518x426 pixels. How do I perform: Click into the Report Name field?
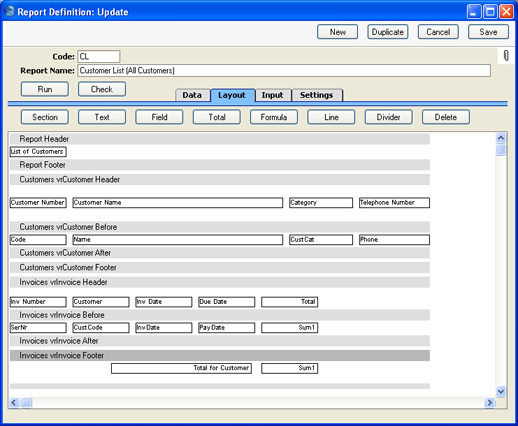pyautogui.click(x=284, y=71)
